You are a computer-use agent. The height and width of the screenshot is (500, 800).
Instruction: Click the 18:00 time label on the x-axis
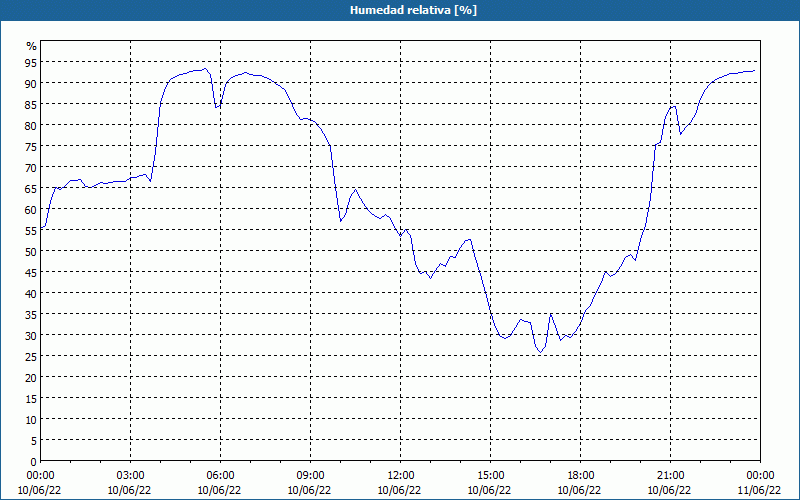pos(580,476)
